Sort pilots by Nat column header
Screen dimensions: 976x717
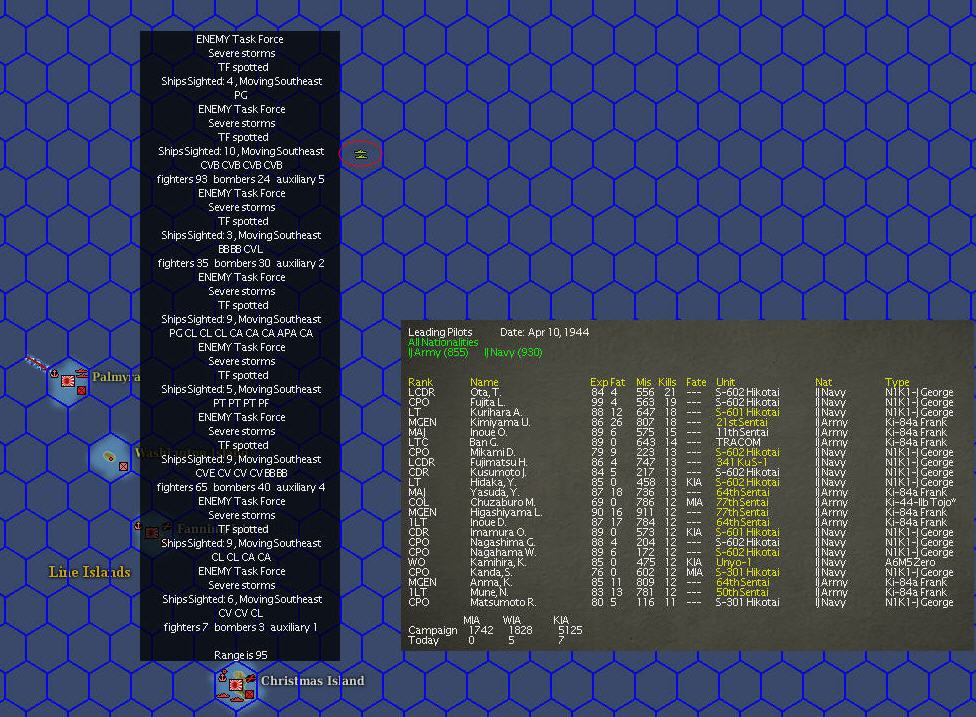824,382
